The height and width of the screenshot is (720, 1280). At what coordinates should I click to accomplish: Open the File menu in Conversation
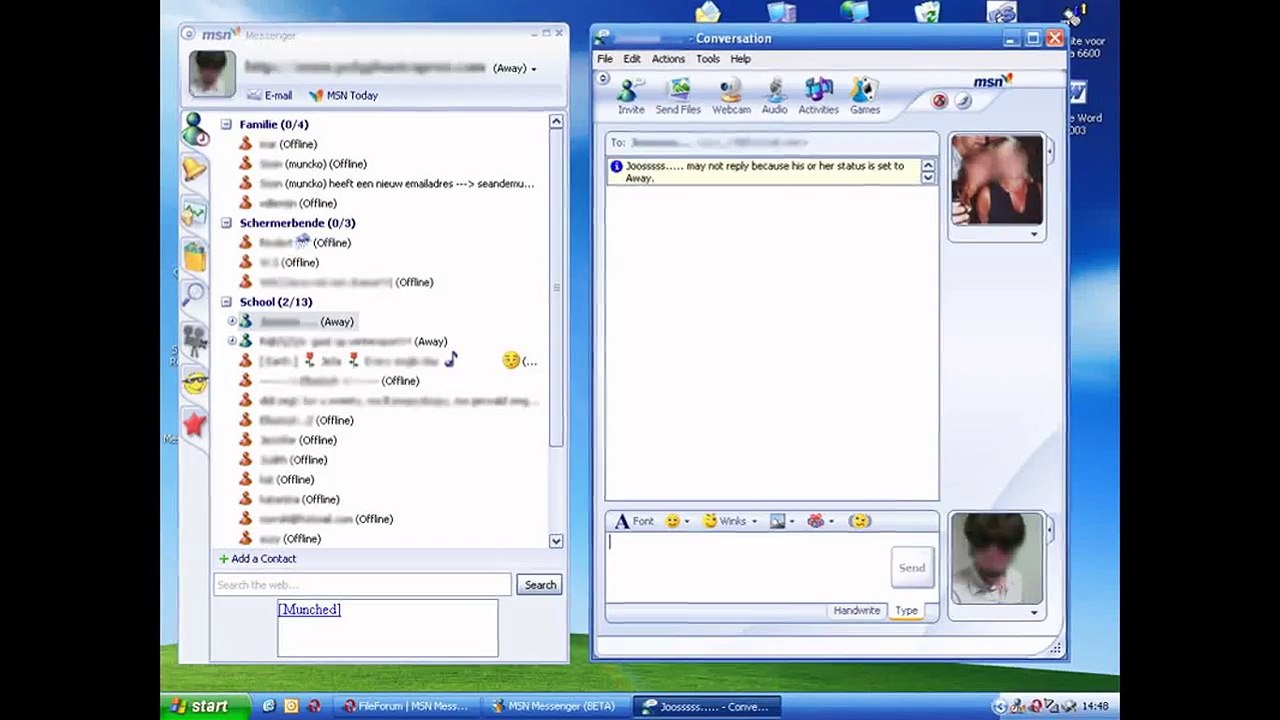point(605,59)
